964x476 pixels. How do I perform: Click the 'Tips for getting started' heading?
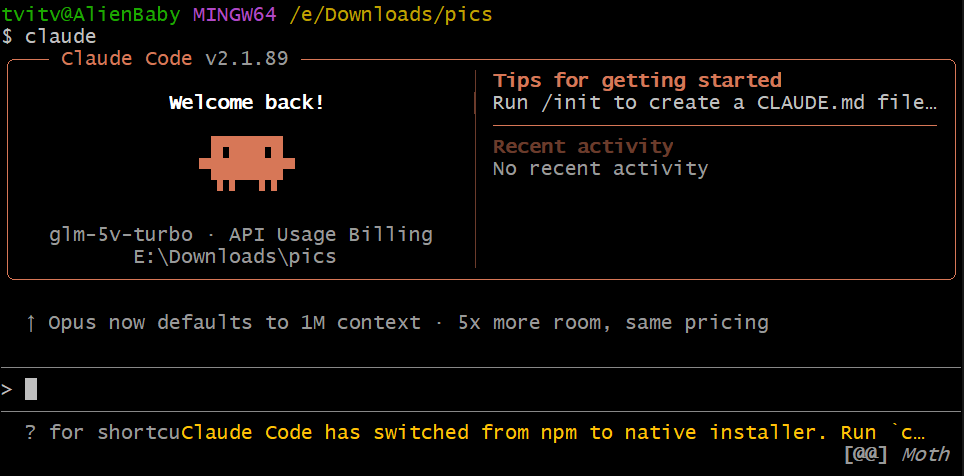638,81
